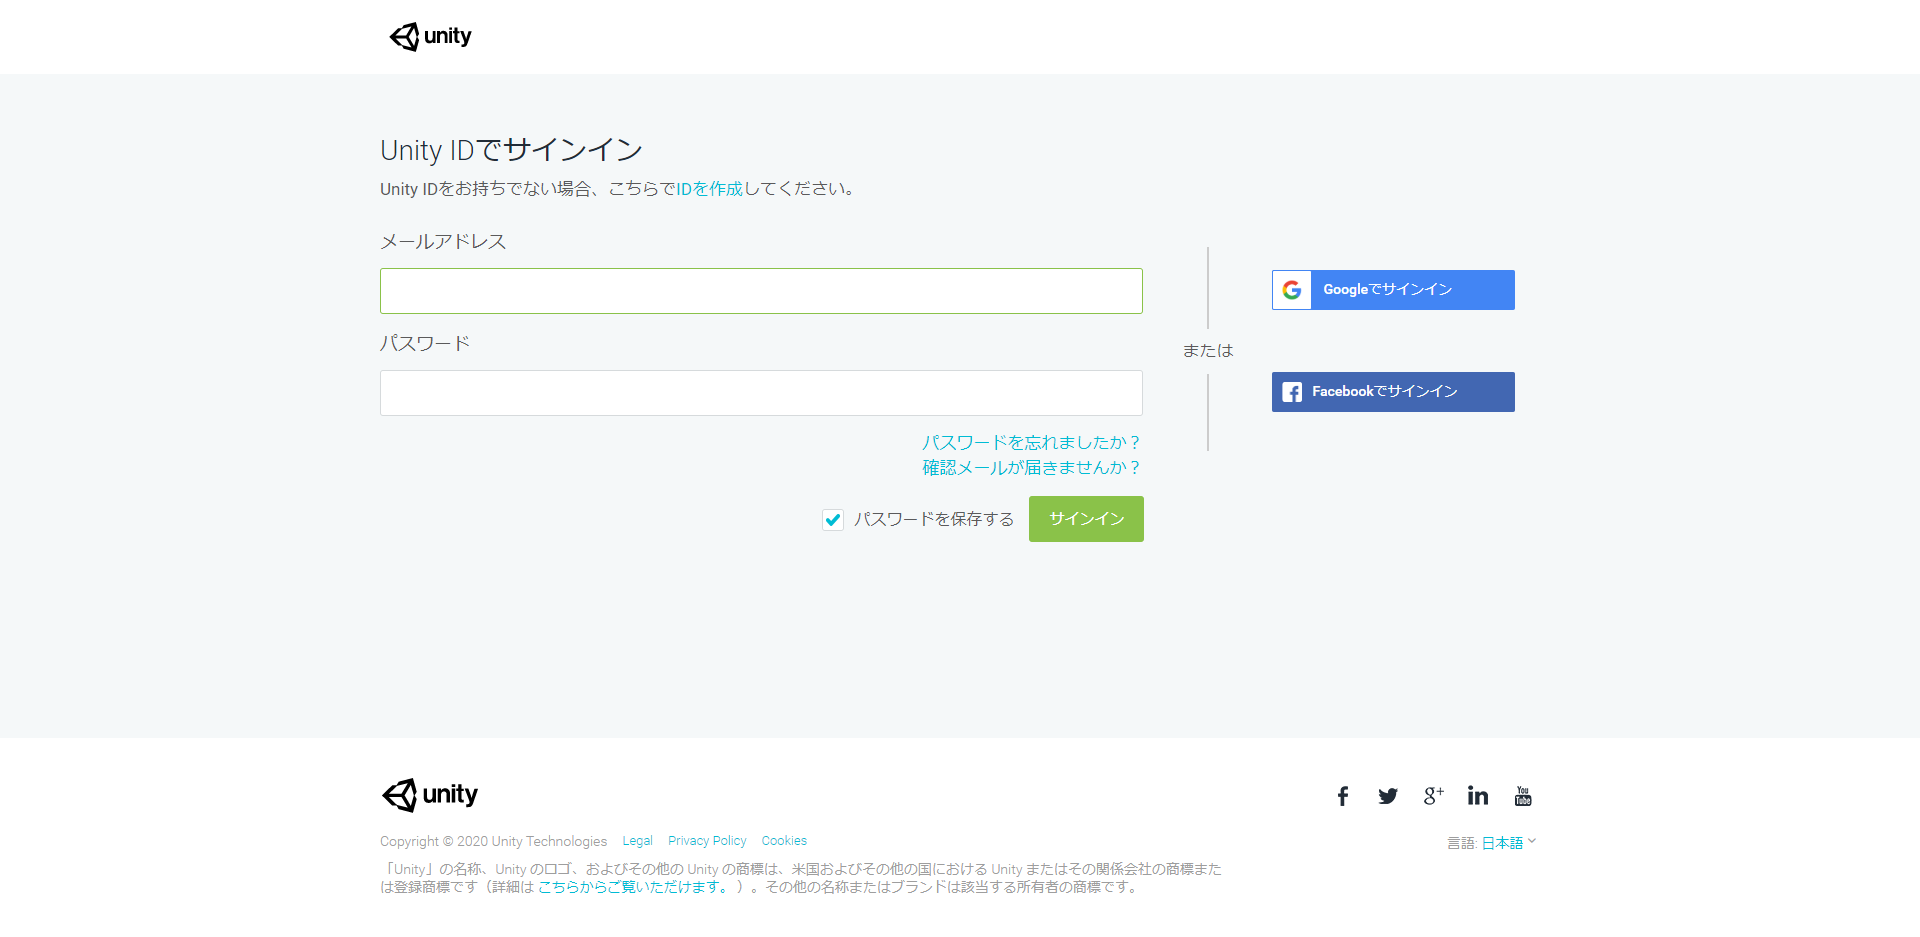Focus the メールアドレス input field
The image size is (1920, 937).
pos(761,291)
